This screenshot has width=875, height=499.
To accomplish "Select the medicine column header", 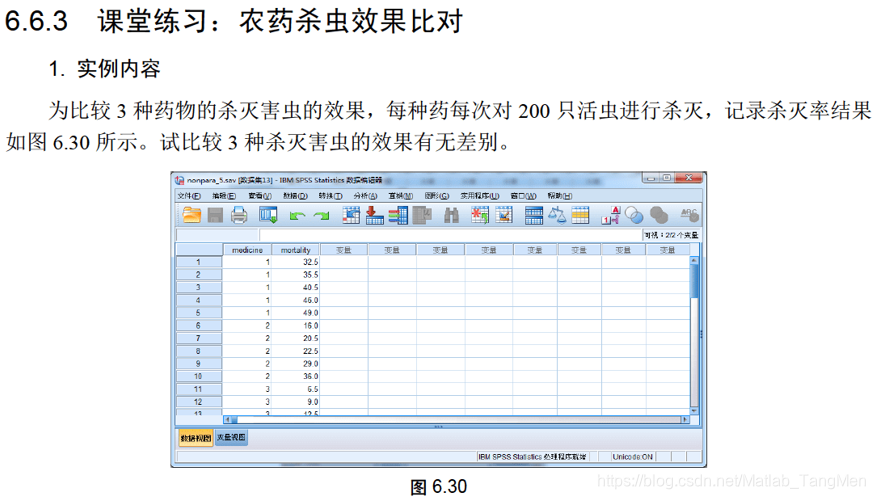I will 247,250.
